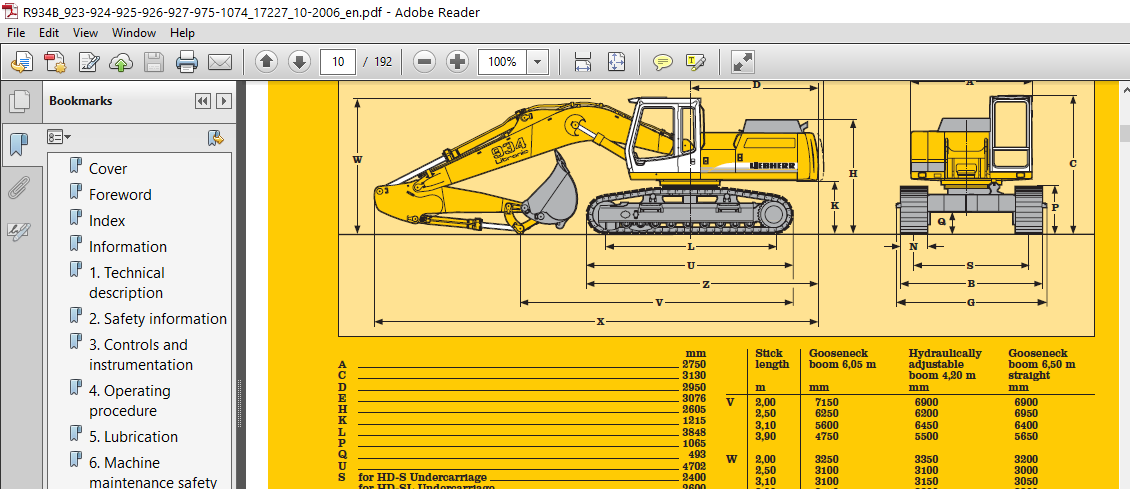
Task: Collapse the bookmarks panel with double arrow
Action: [203, 101]
